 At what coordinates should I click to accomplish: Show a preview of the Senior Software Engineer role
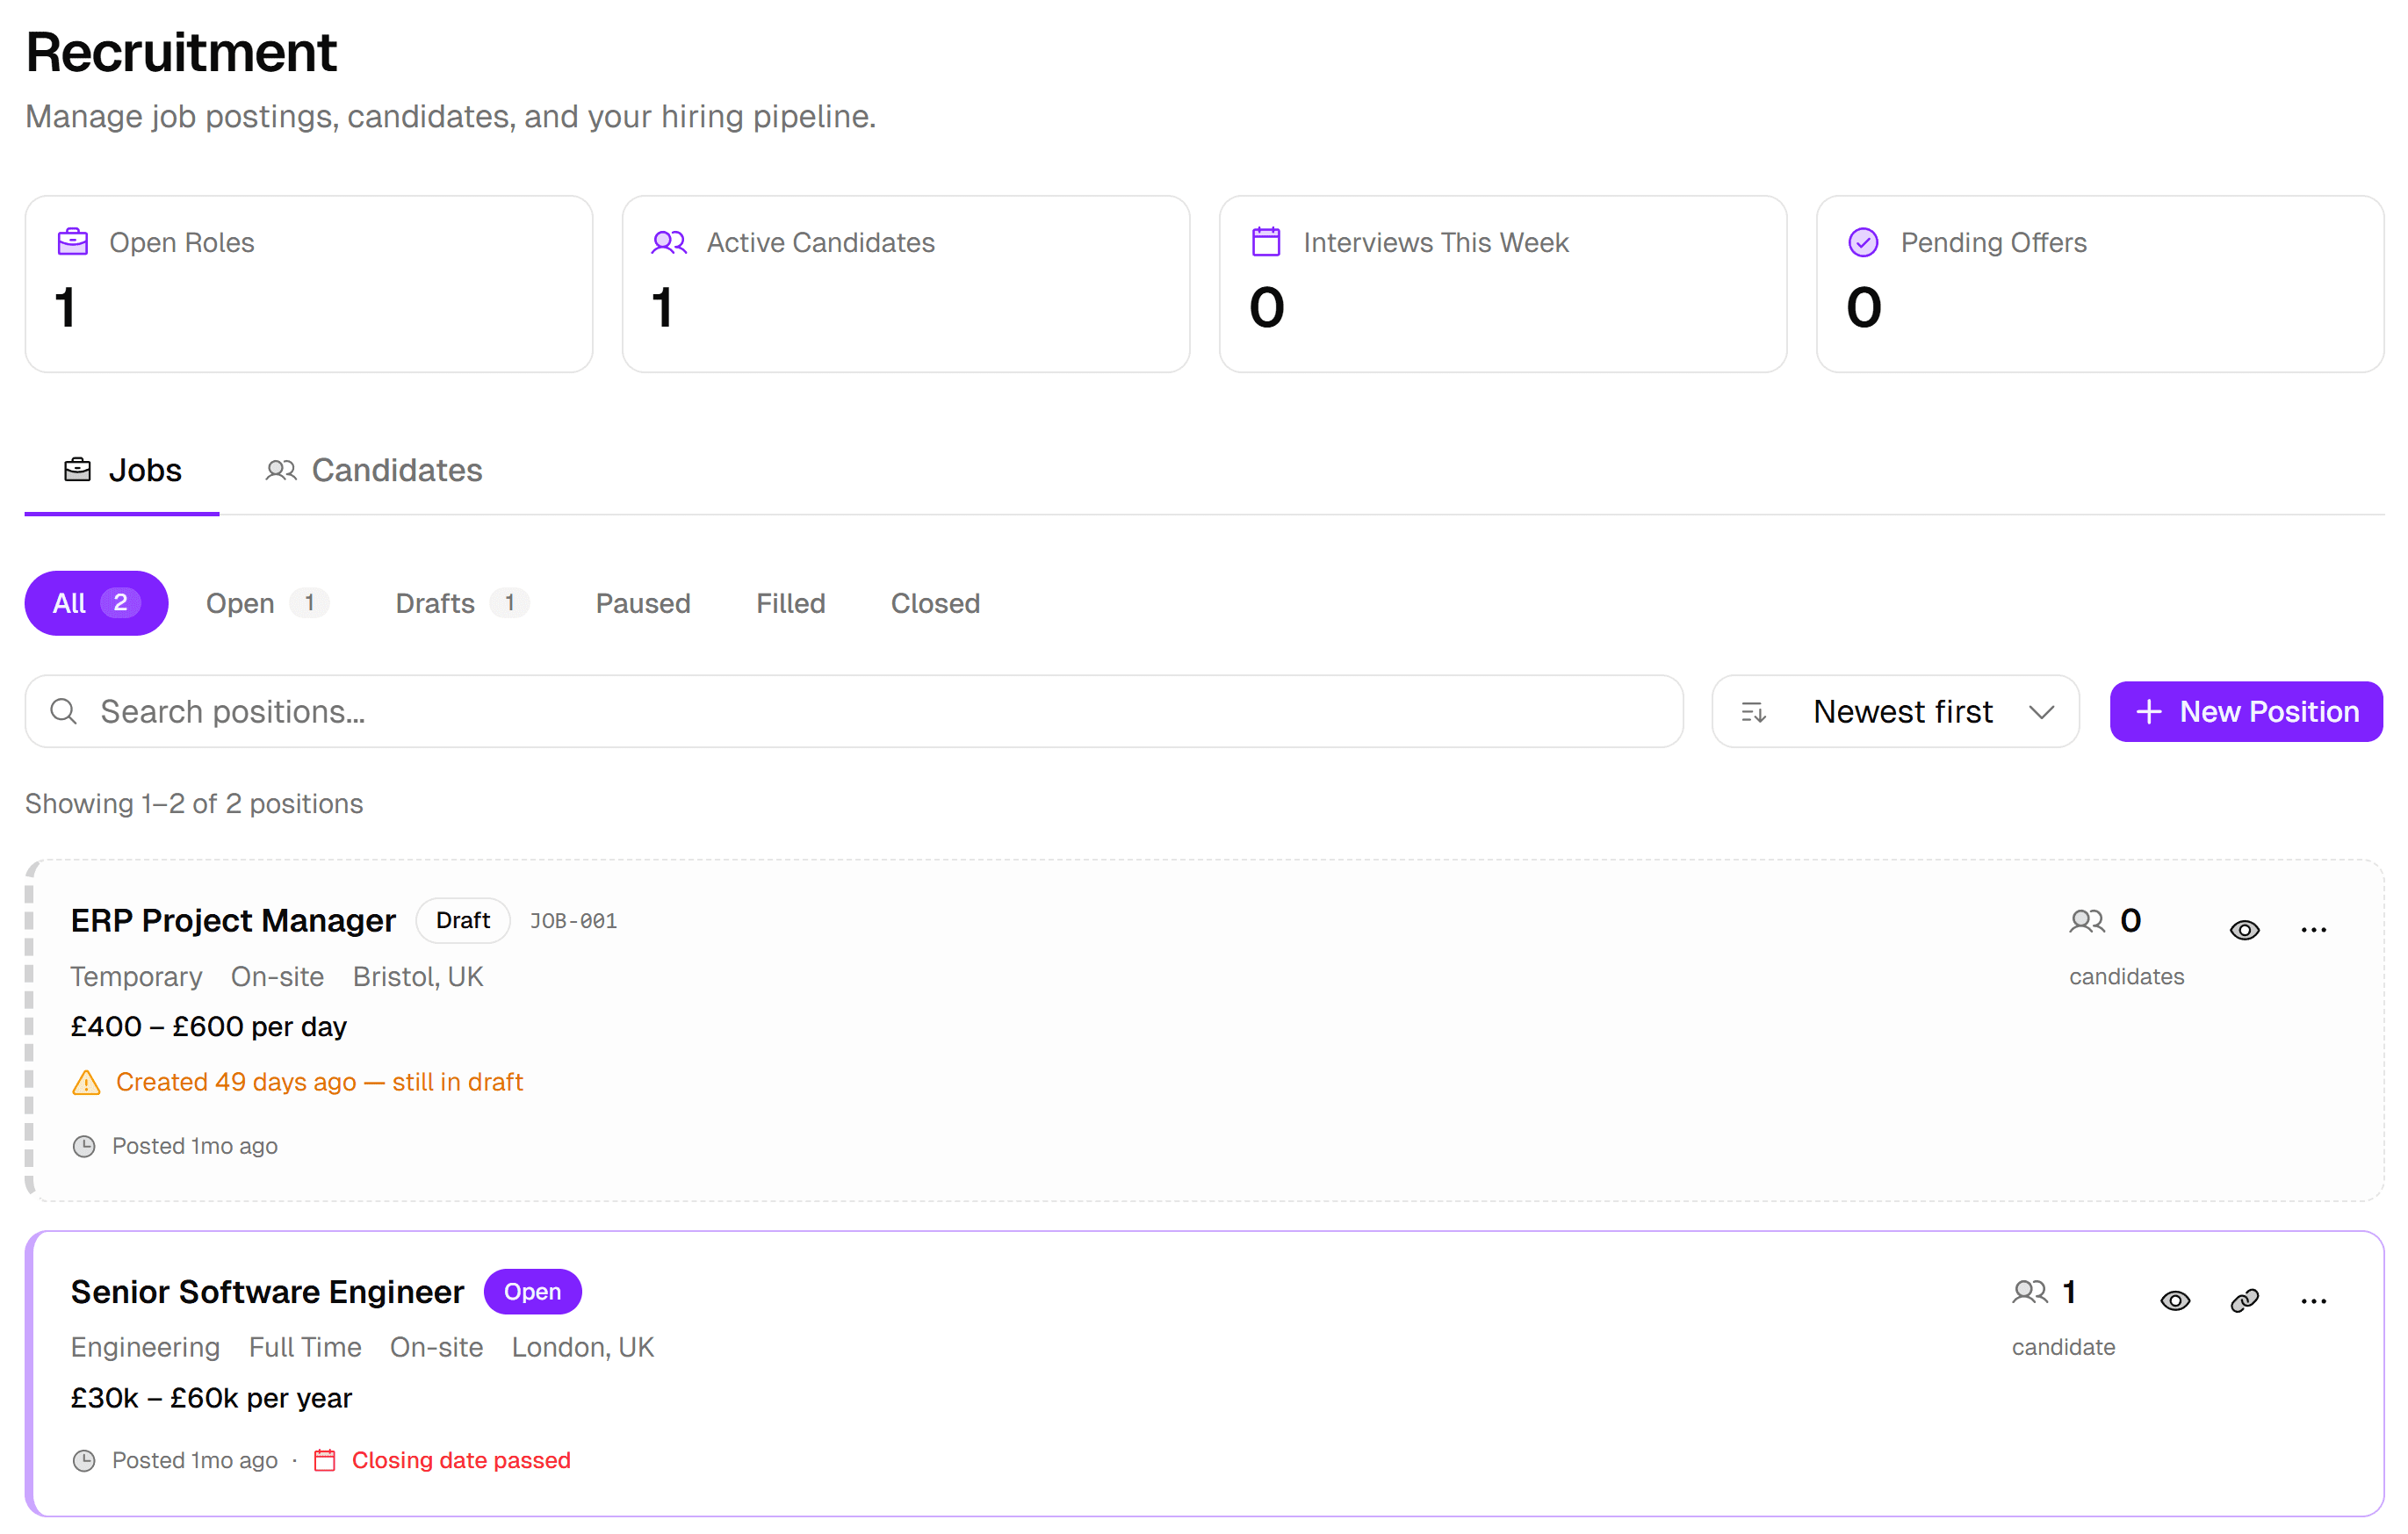pos(2175,1299)
